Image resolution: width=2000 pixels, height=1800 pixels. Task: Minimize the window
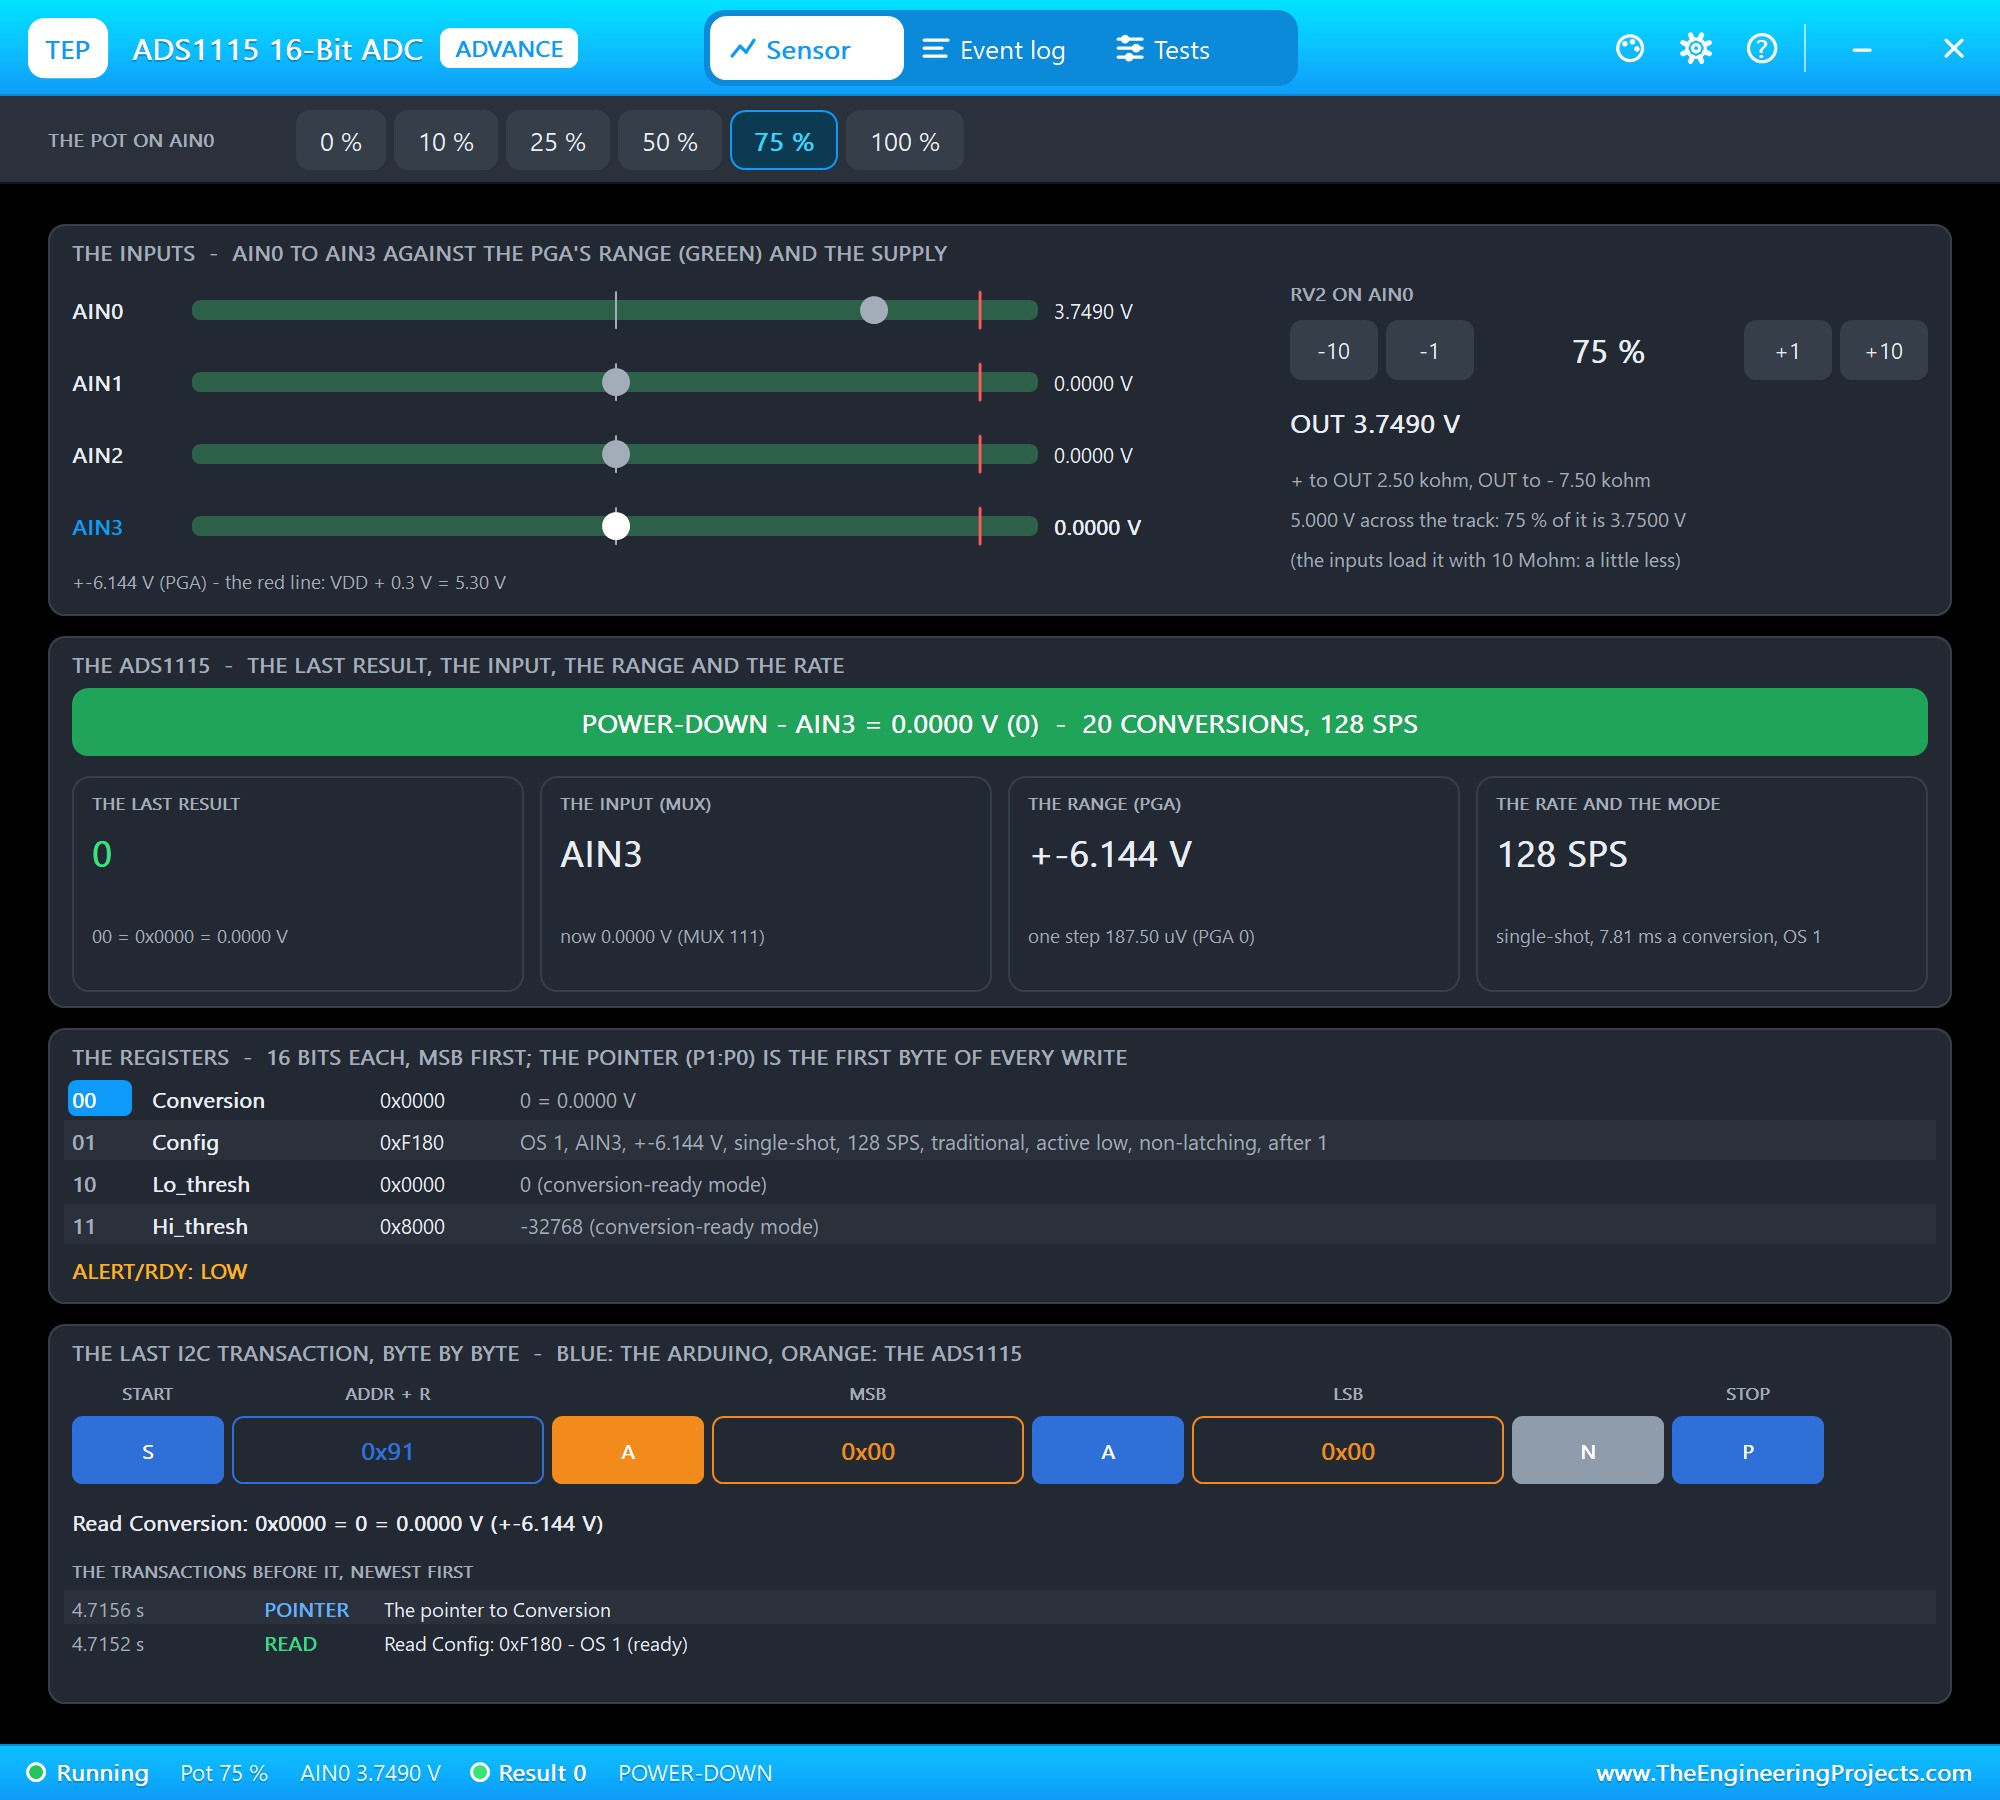(x=1862, y=49)
